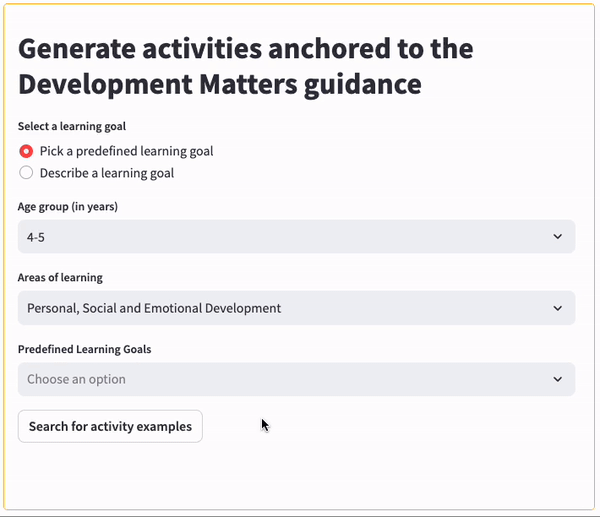Select the 'Pick a predefined learning goal' radio button
Image resolution: width=600 pixels, height=517 pixels.
(26, 151)
